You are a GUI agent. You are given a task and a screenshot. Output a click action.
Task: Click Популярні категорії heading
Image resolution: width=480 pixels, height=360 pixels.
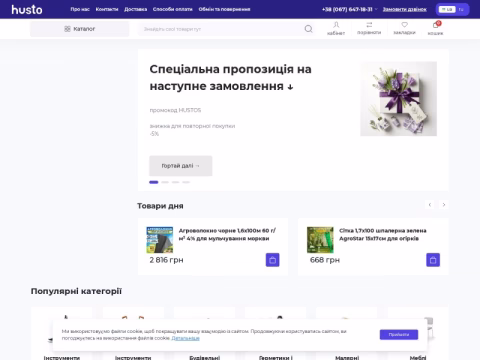[x=76, y=291]
